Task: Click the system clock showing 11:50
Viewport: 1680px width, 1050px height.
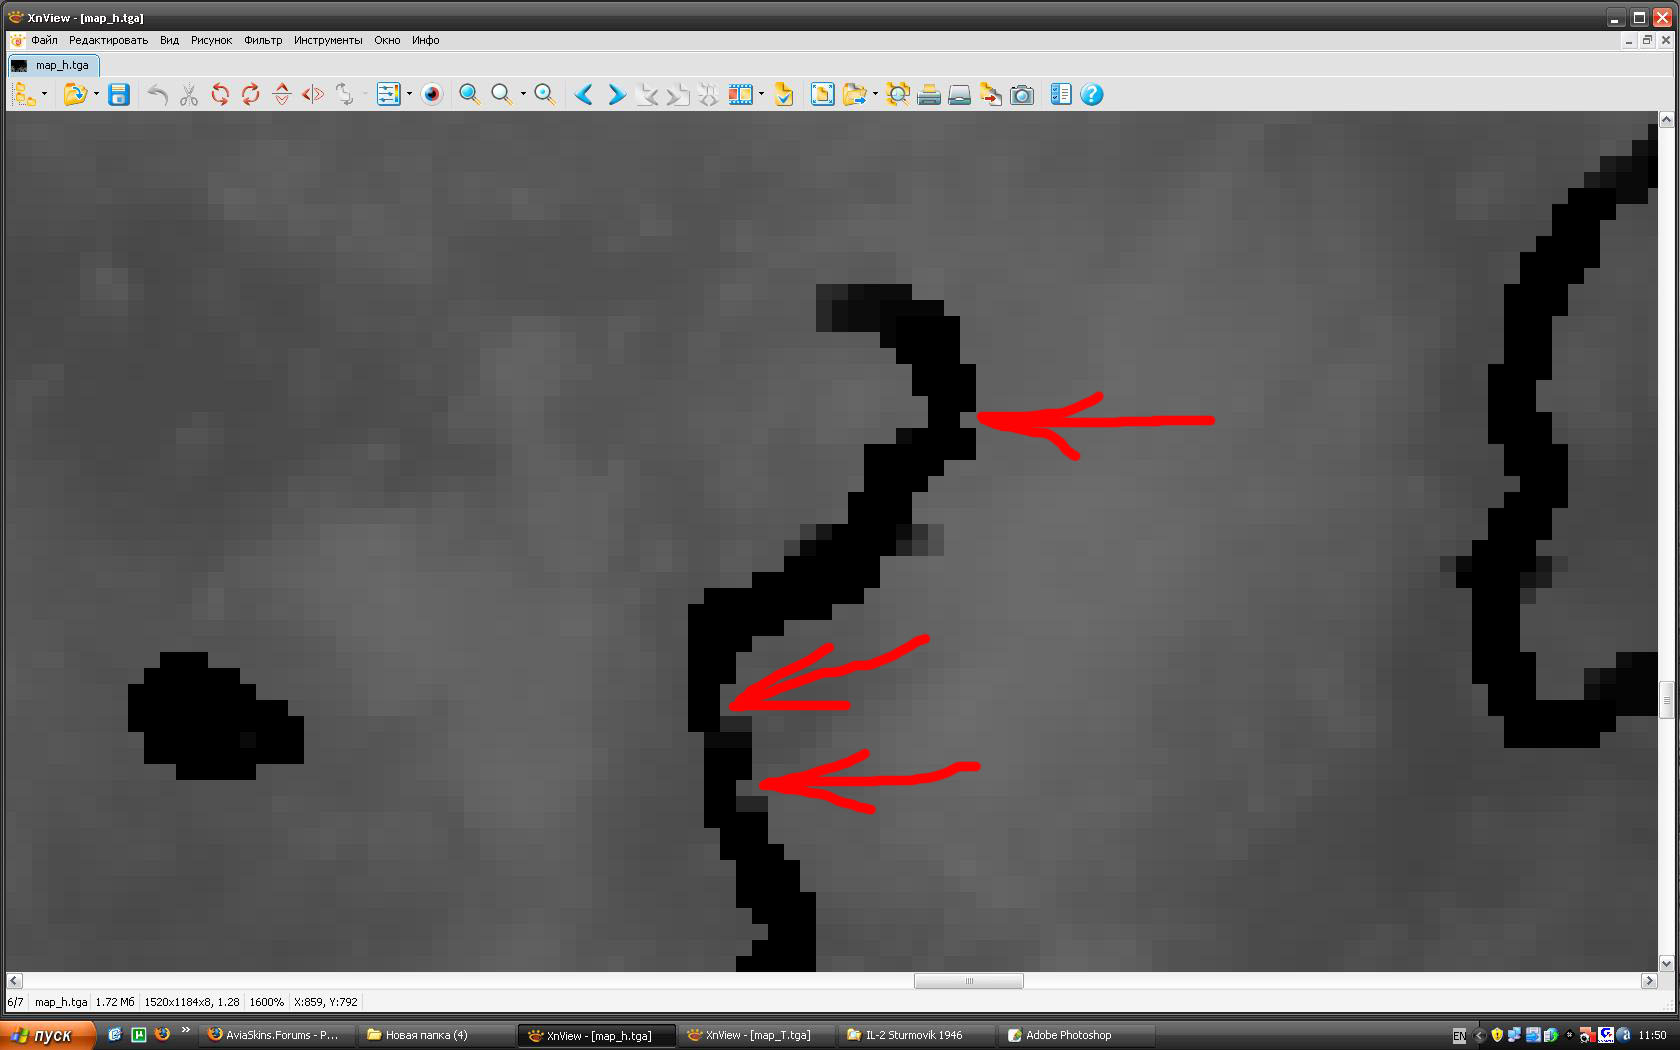Action: tap(1652, 1035)
